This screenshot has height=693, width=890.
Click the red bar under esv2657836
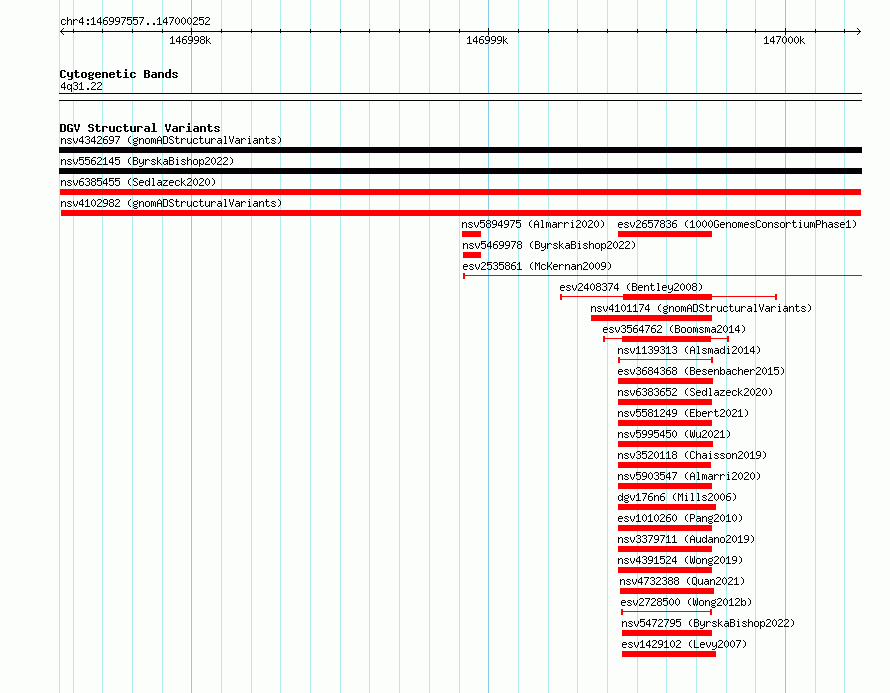665,234
